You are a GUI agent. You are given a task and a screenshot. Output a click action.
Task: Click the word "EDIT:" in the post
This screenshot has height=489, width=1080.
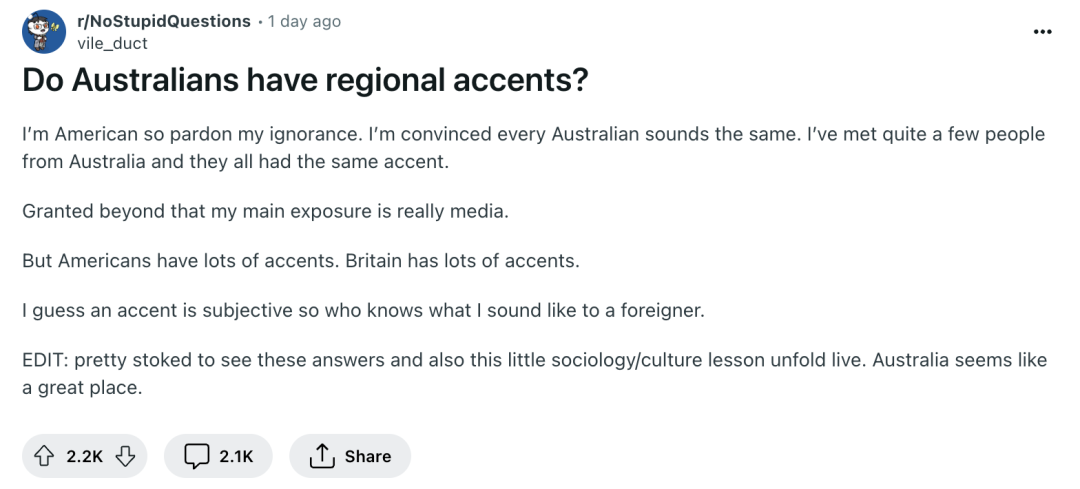click(x=46, y=361)
